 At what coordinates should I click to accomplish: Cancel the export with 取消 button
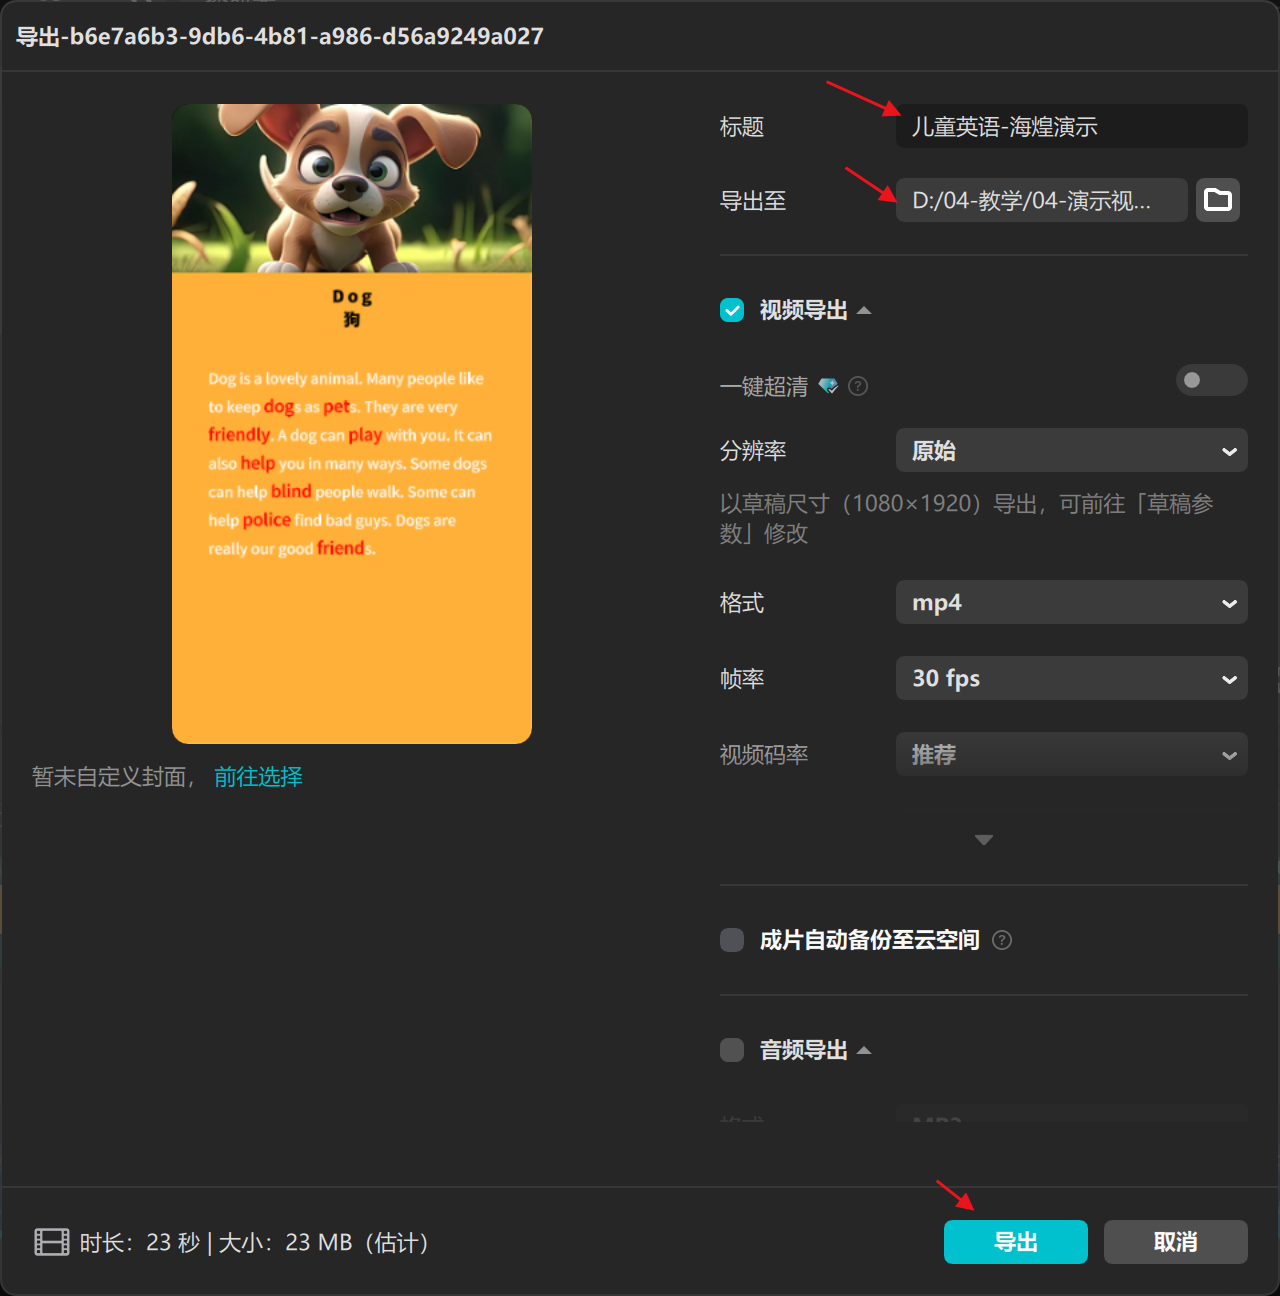pyautogui.click(x=1175, y=1242)
